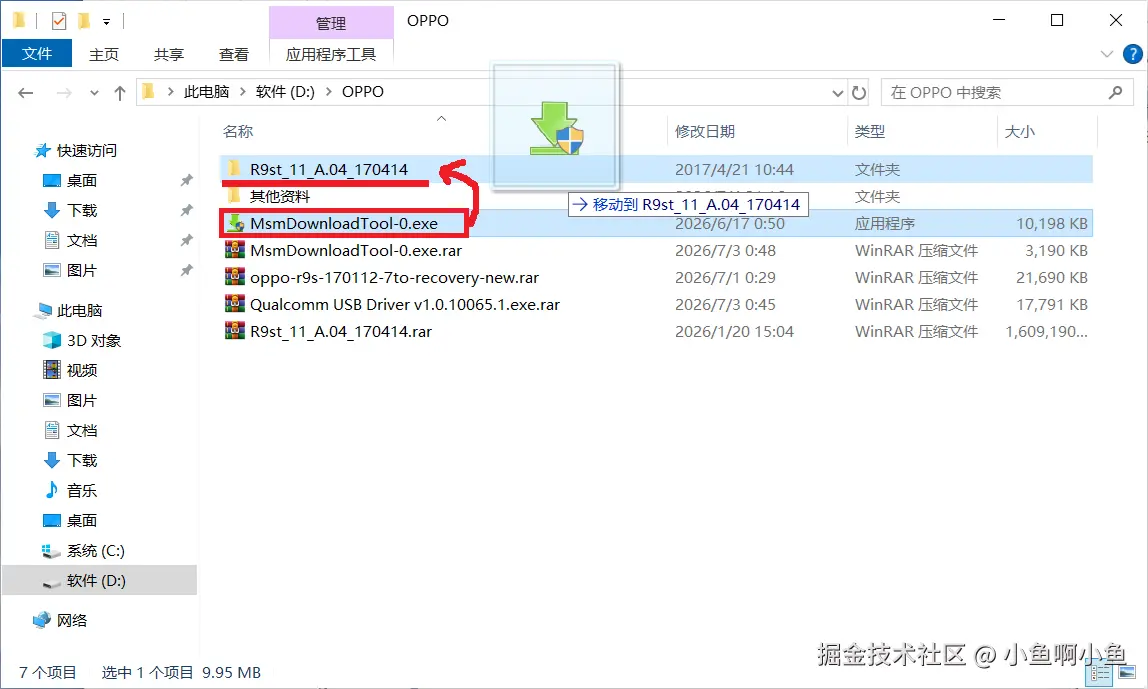The image size is (1148, 689).
Task: Select MsmDownloadTool-0.exe.rar archive icon
Action: tap(234, 250)
